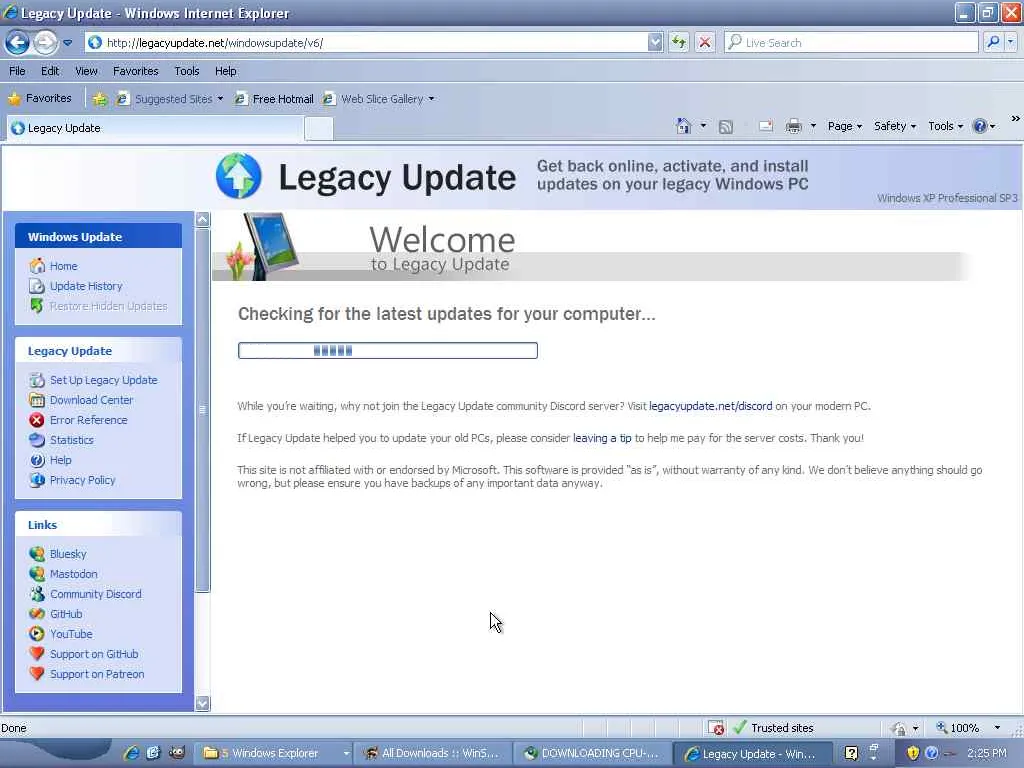Viewport: 1024px width, 768px height.
Task: Click the Home page icon in command bar
Action: coord(684,126)
